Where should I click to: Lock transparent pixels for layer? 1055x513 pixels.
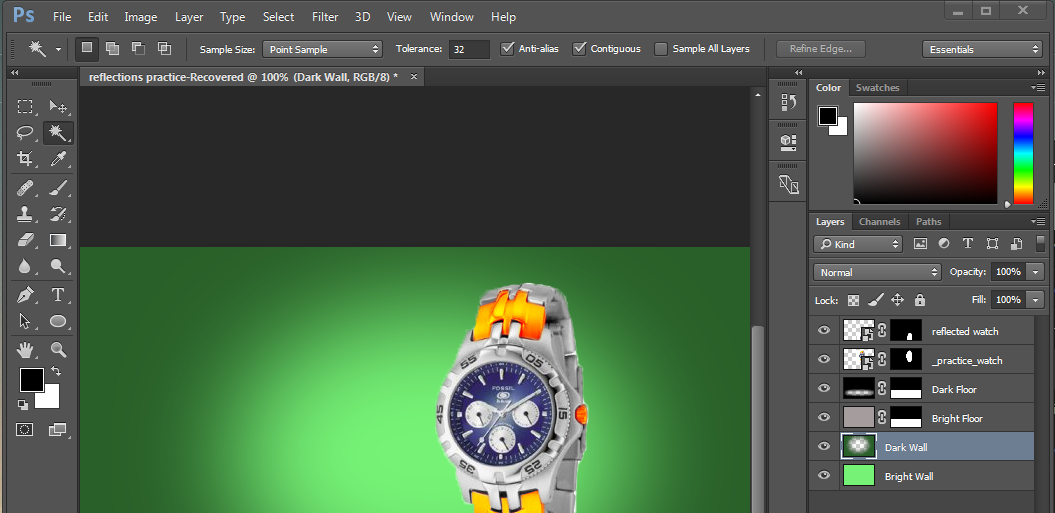coord(853,300)
